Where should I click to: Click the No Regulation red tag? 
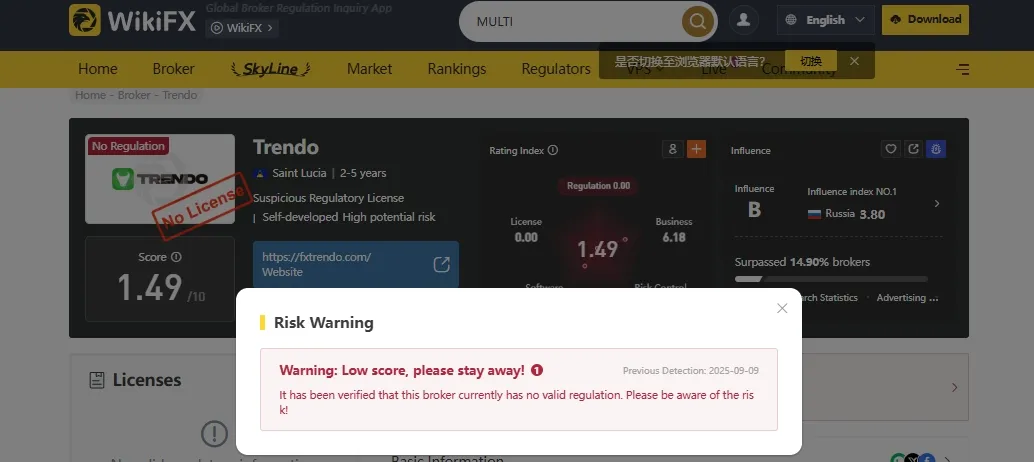coord(128,146)
